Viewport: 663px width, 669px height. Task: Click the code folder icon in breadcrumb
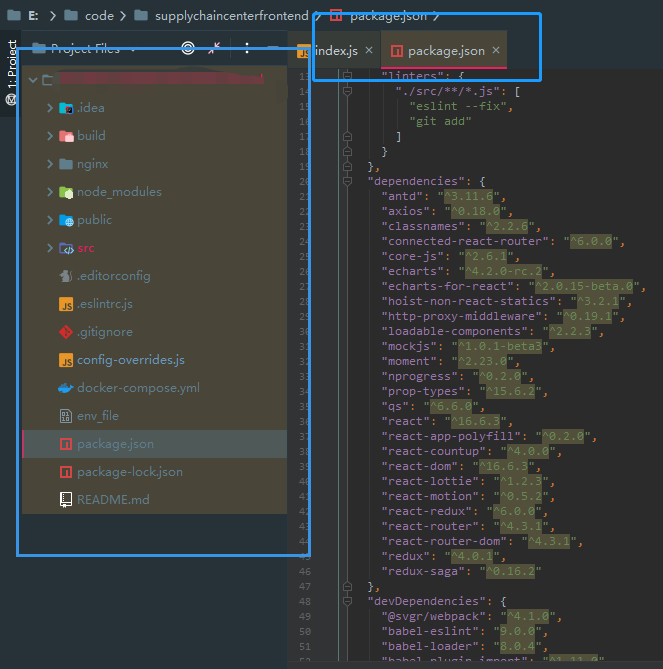pos(70,16)
